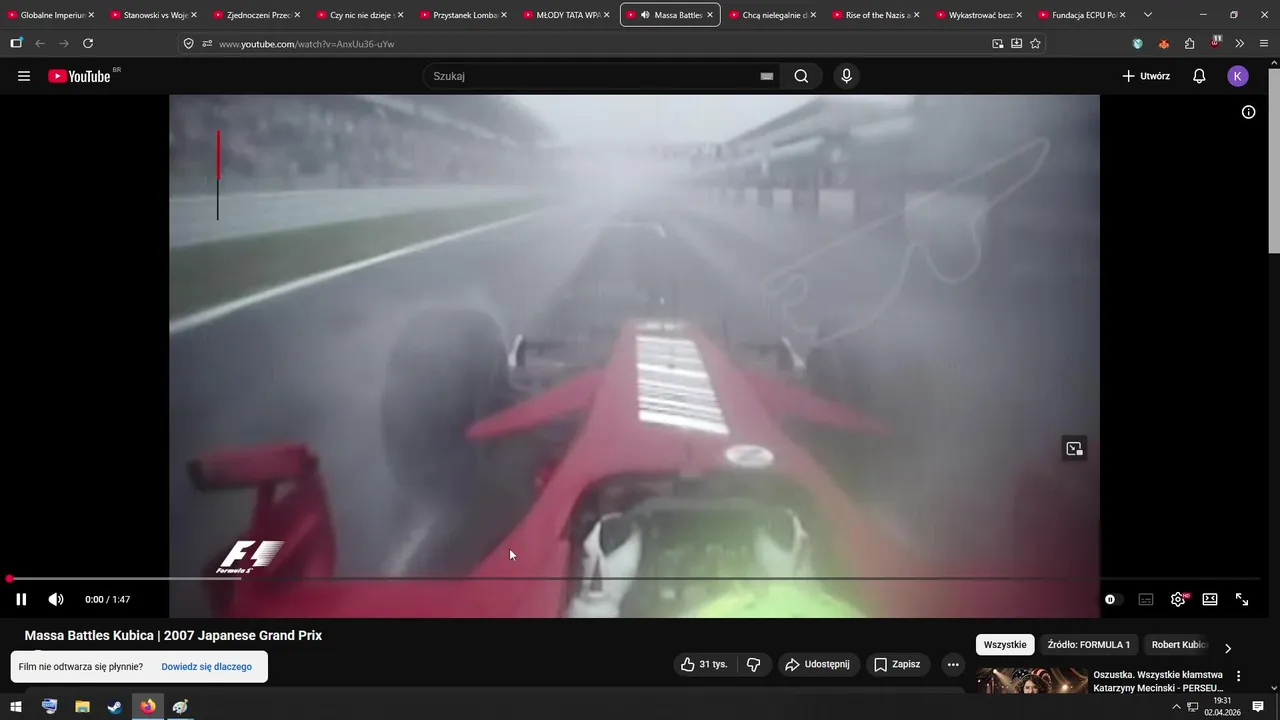Image resolution: width=1280 pixels, height=720 pixels.
Task: Switch to Fundacja ECPU tab
Action: pyautogui.click(x=1083, y=15)
